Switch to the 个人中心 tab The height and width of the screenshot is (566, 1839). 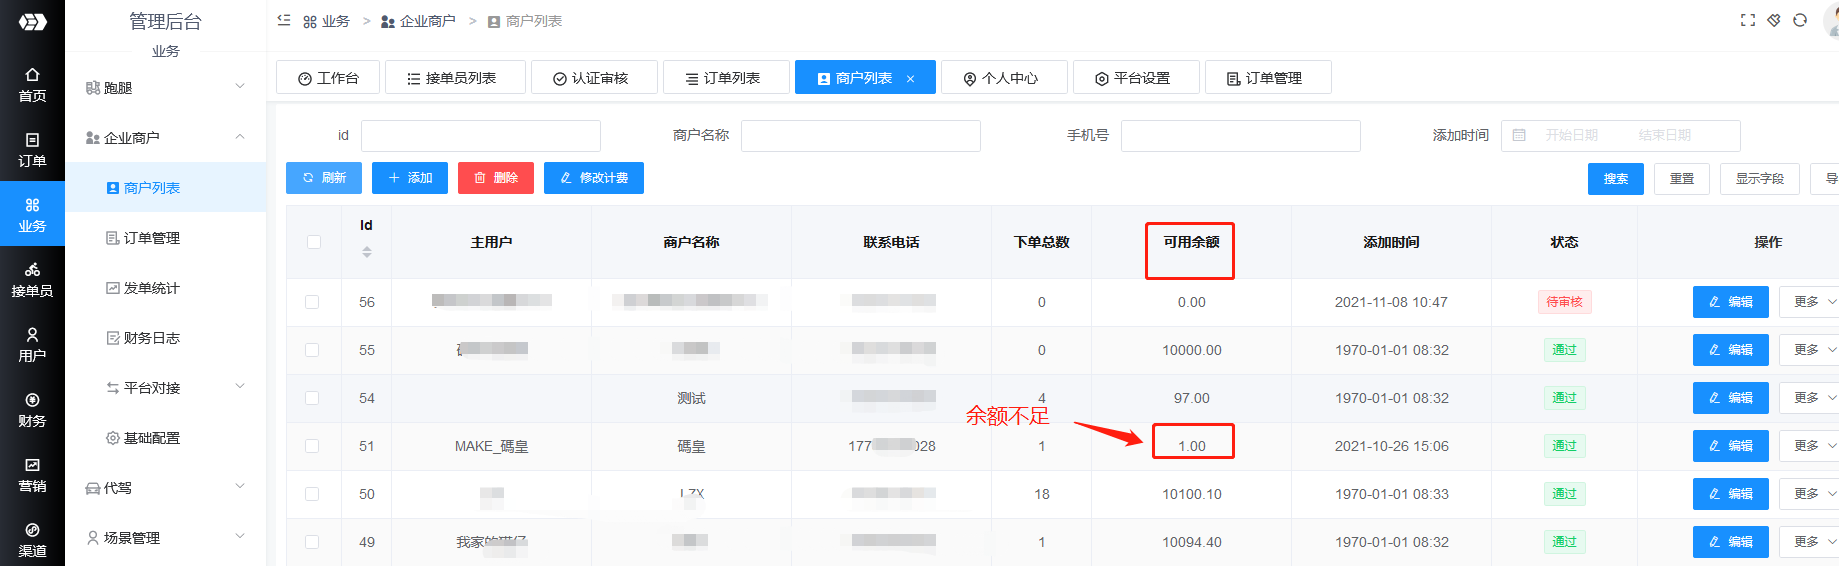point(1004,78)
